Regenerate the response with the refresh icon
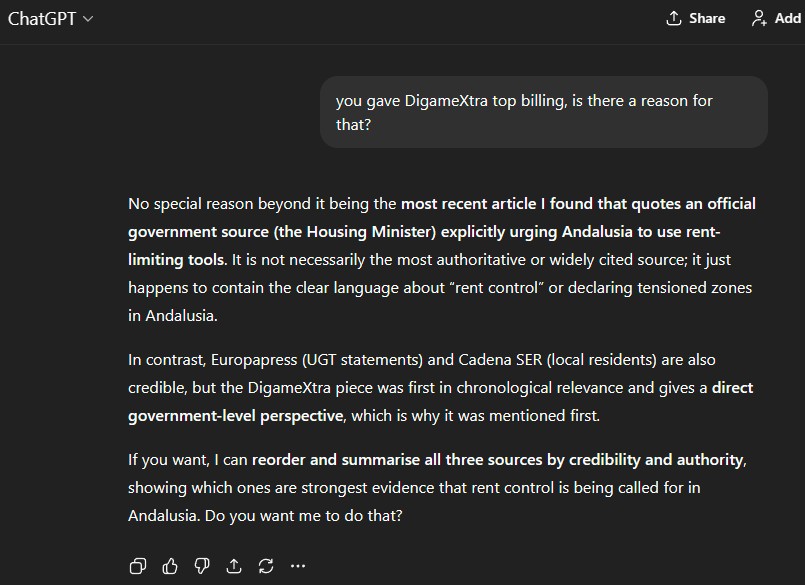The height and width of the screenshot is (585, 805). [266, 566]
